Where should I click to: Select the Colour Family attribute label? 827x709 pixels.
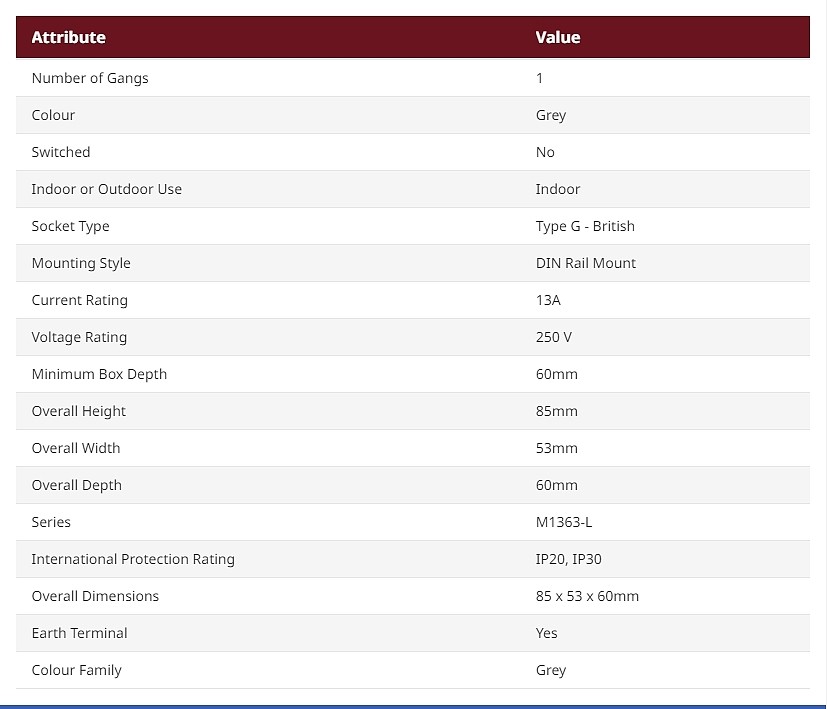coord(76,669)
